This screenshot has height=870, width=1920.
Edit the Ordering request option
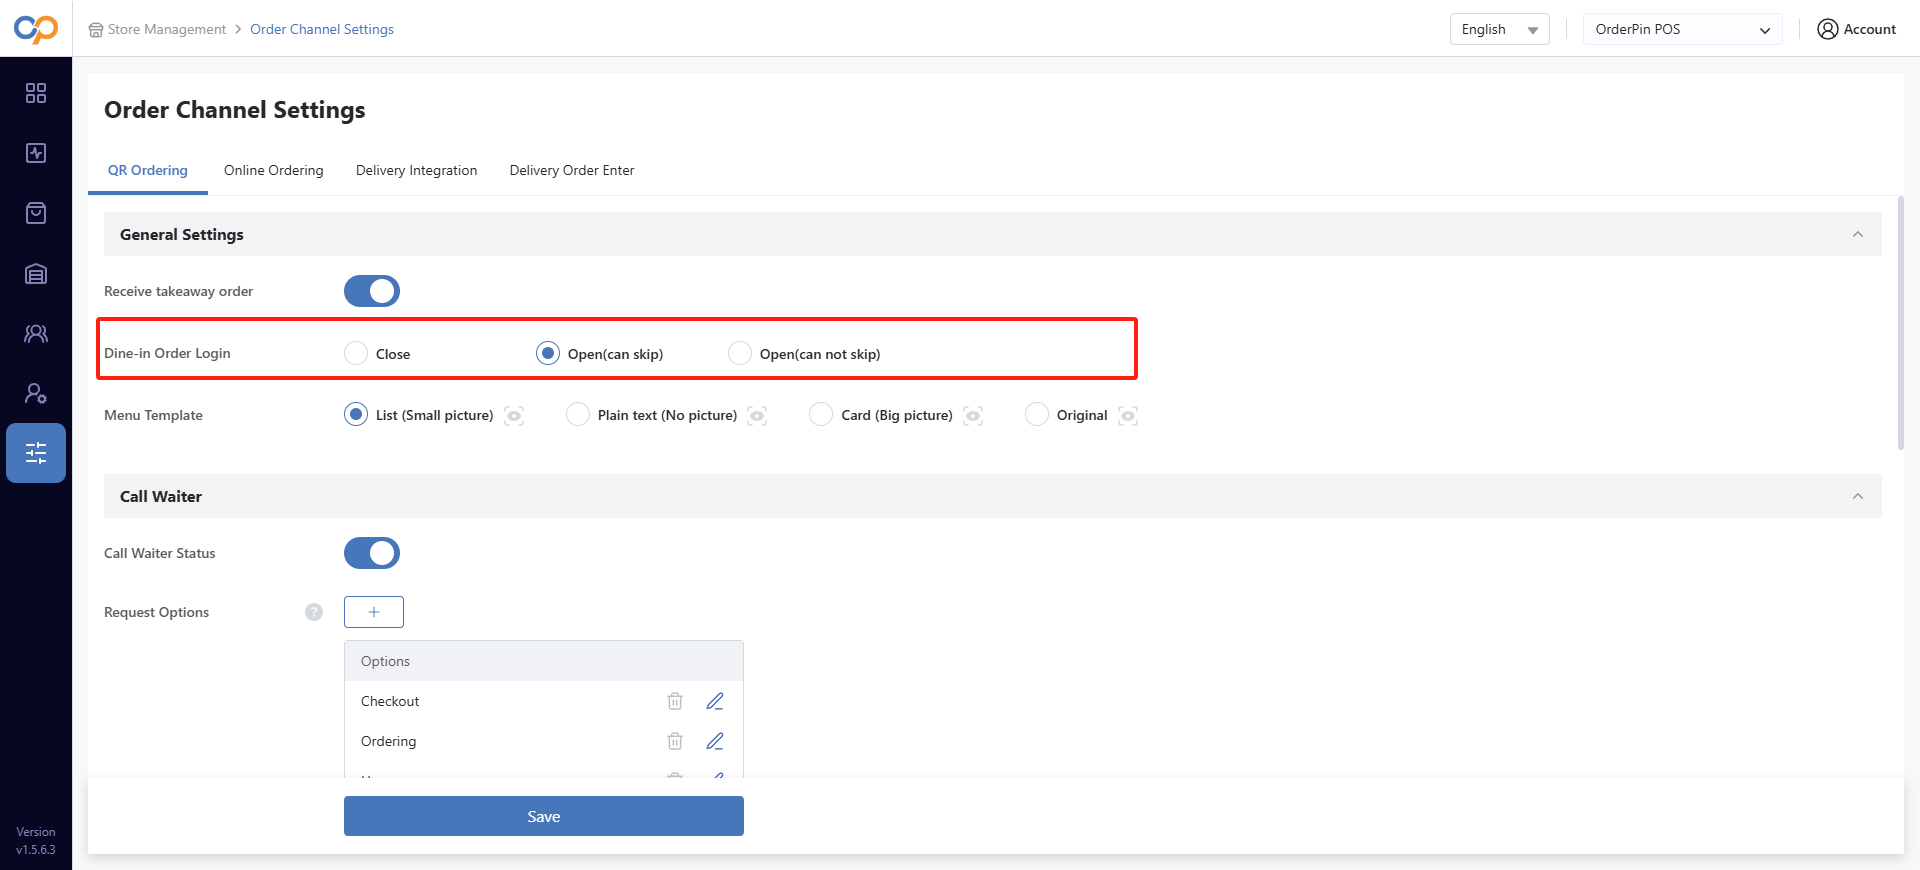point(715,741)
